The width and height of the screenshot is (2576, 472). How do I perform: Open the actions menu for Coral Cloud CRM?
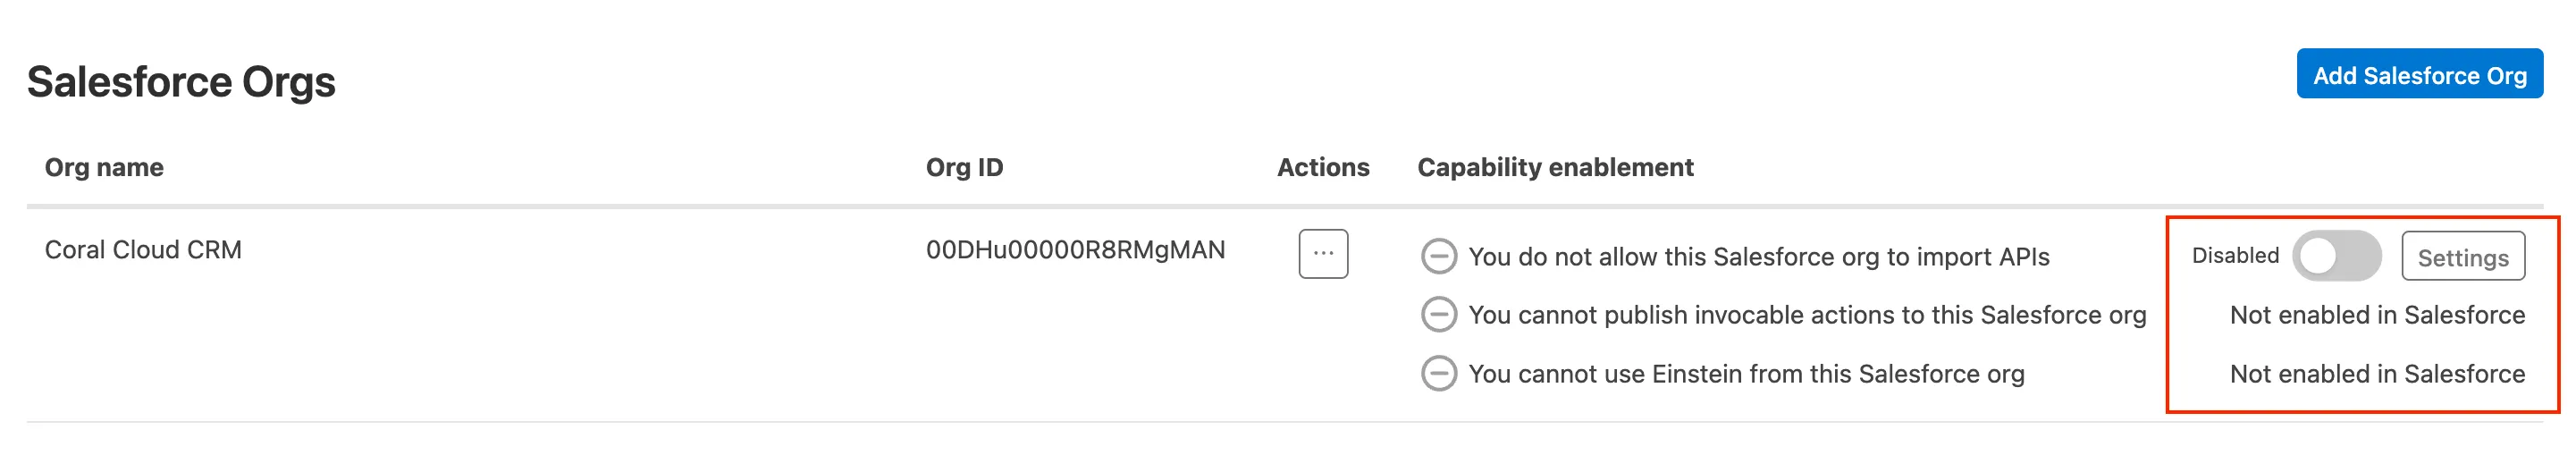tap(1323, 254)
